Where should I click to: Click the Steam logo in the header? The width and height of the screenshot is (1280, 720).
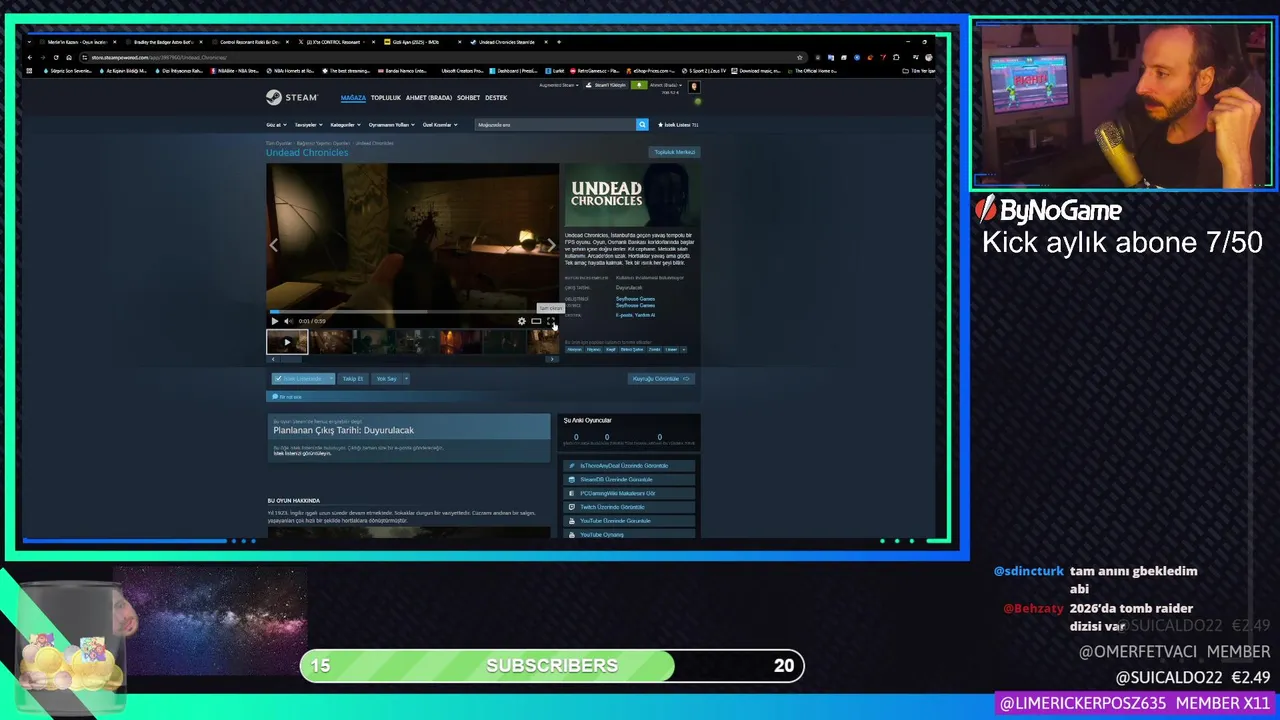[291, 98]
